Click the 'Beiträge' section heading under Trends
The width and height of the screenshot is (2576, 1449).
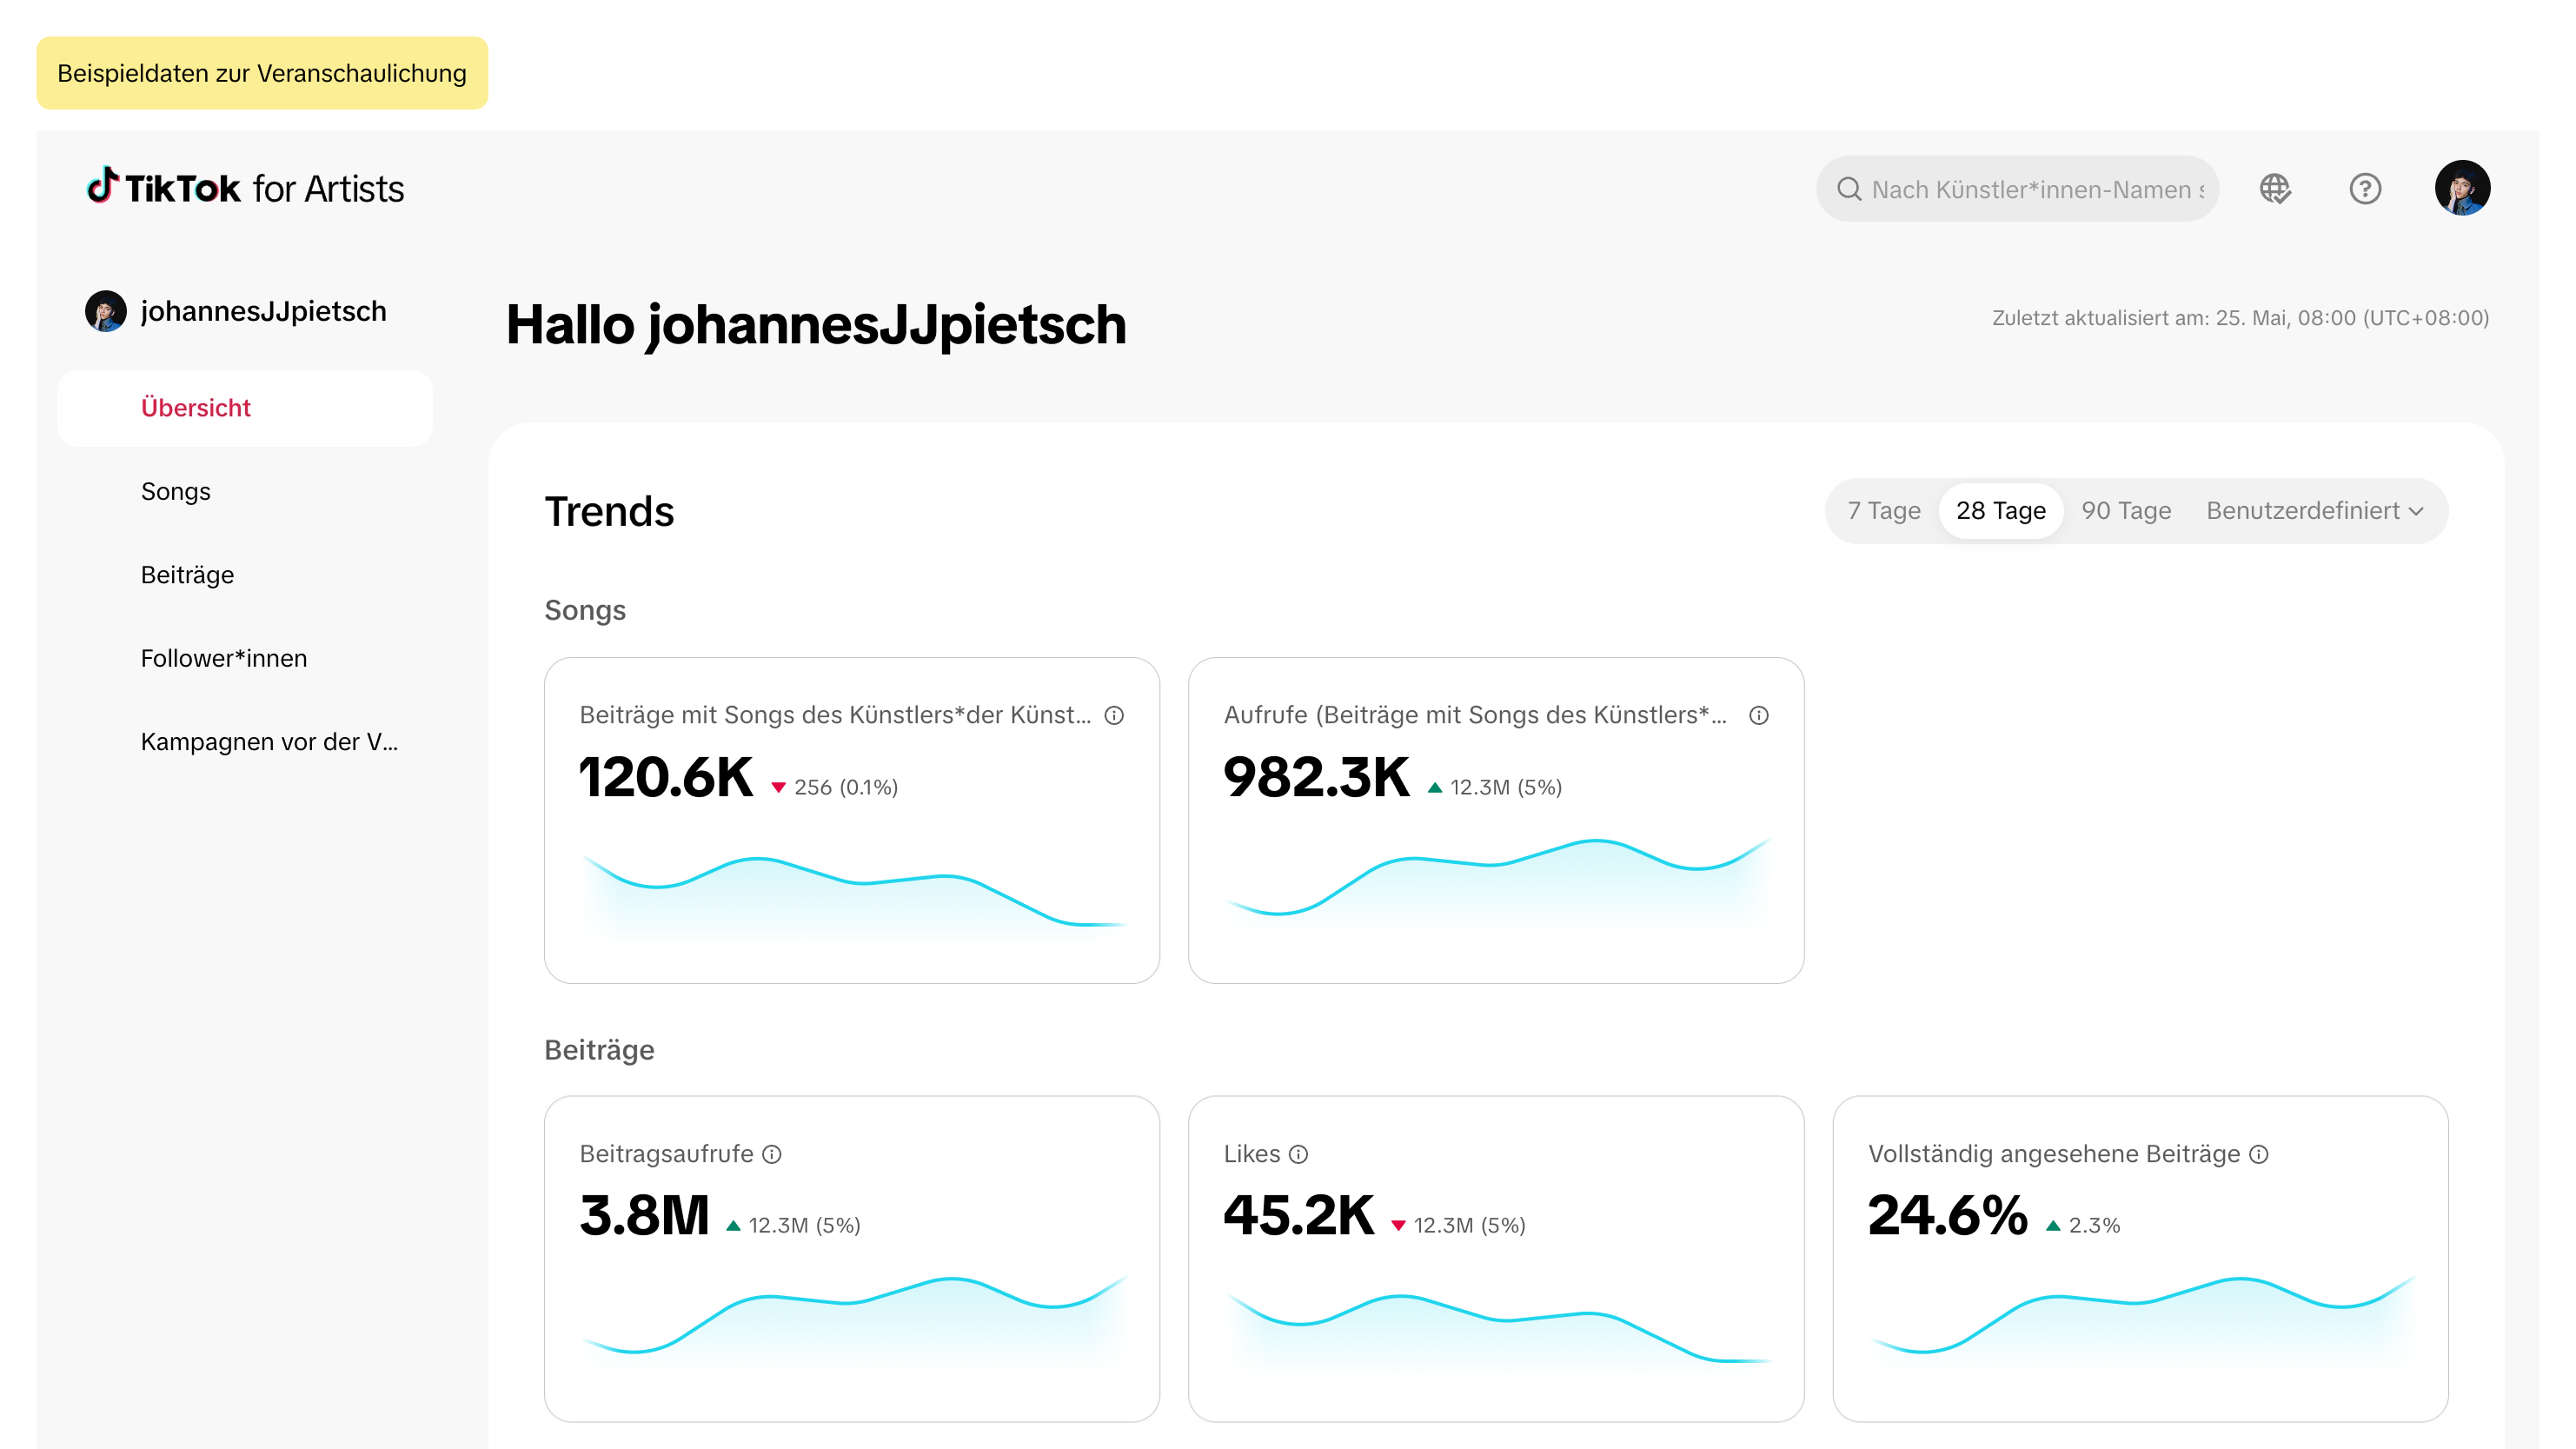pos(599,1050)
